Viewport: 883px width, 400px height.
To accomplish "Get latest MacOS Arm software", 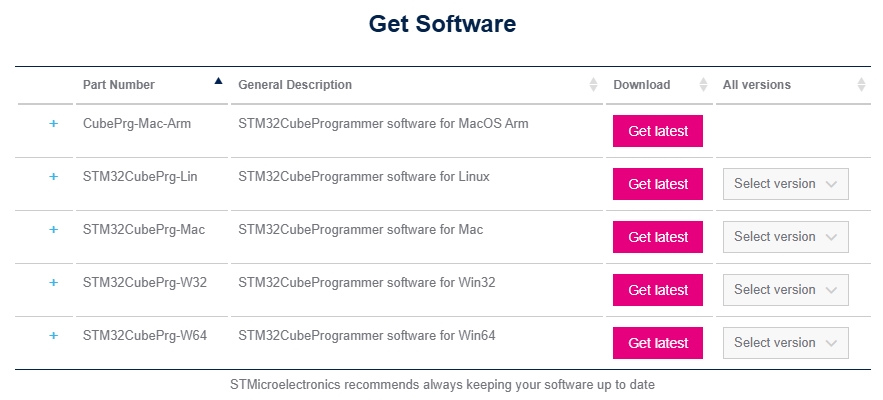I will click(x=657, y=131).
